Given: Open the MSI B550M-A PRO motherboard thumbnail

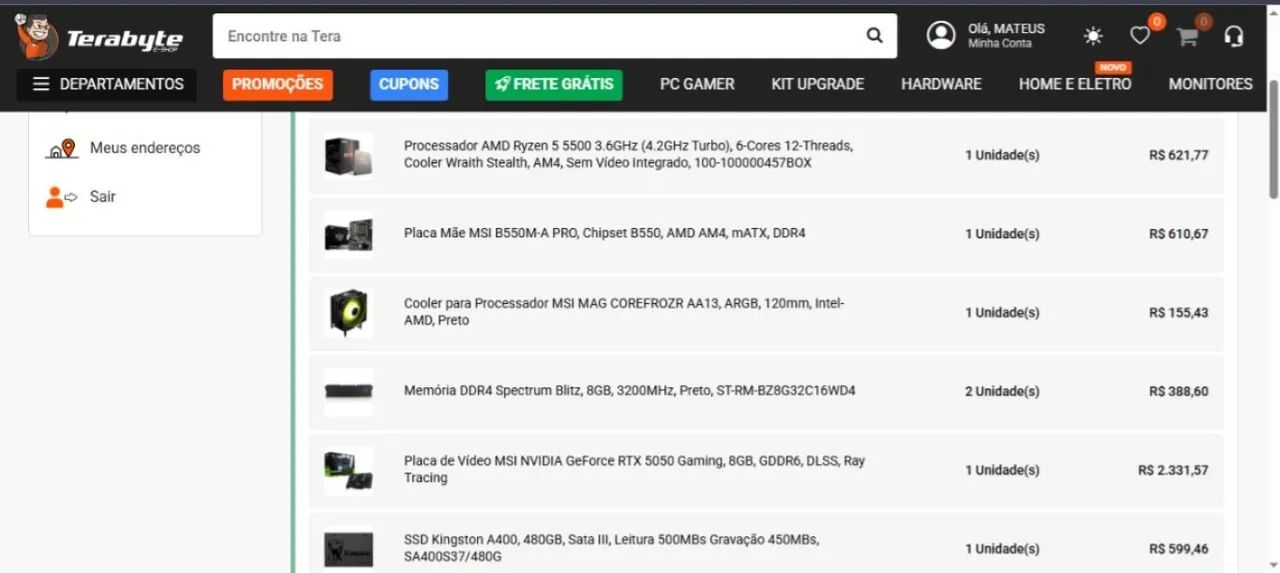Looking at the screenshot, I should 348,234.
